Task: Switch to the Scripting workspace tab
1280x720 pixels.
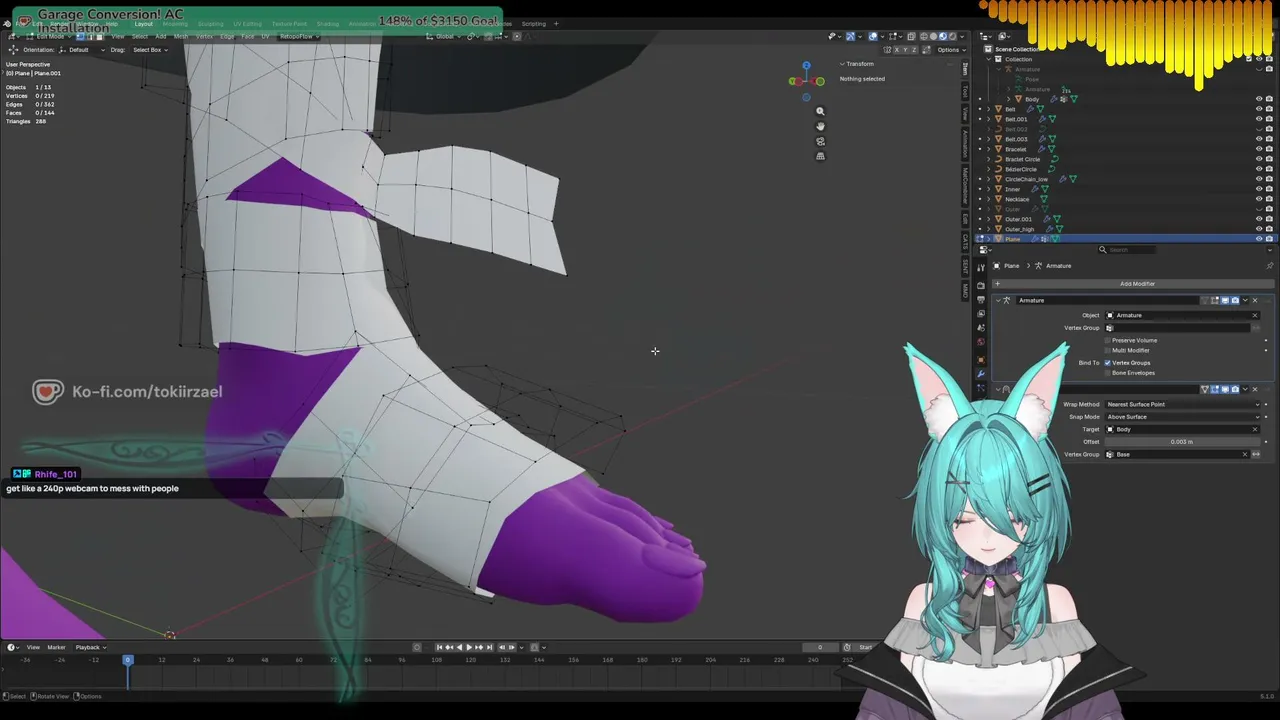Action: tap(533, 24)
